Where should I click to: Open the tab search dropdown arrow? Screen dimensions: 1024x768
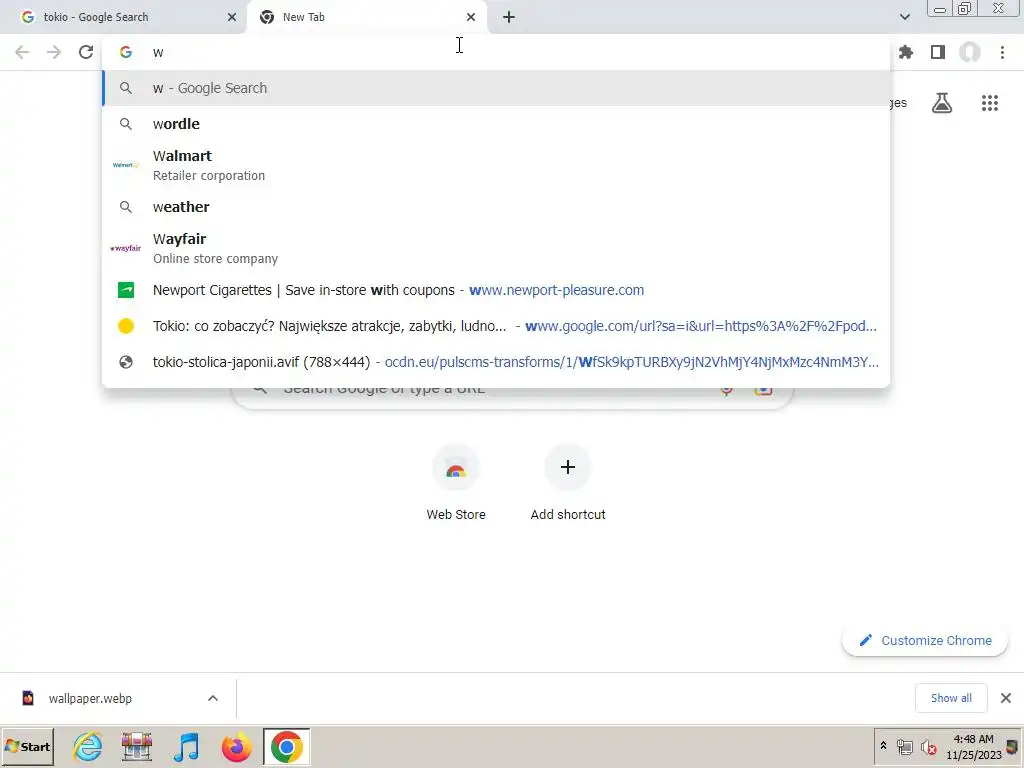[904, 17]
